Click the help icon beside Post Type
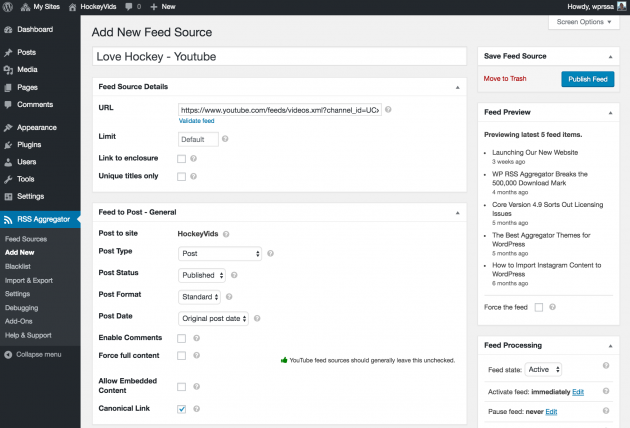630x428 pixels. point(270,253)
